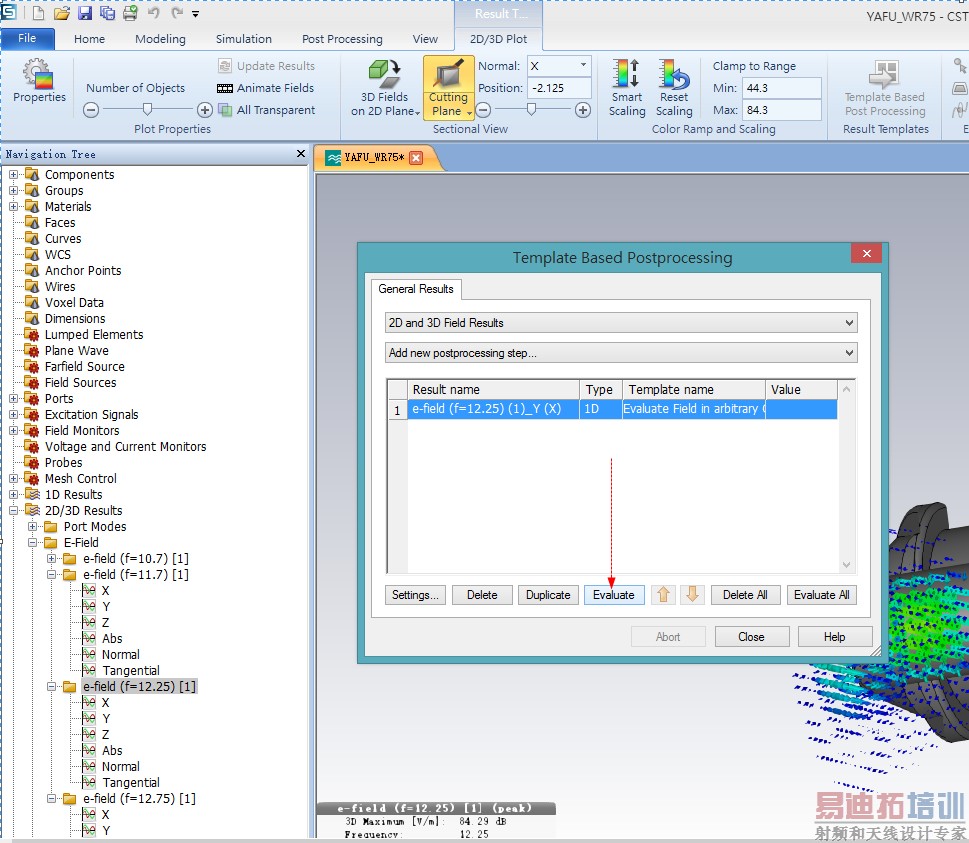
Task: Select the e-field (f=12.25) (1)_Y (X) result row
Action: point(622,409)
